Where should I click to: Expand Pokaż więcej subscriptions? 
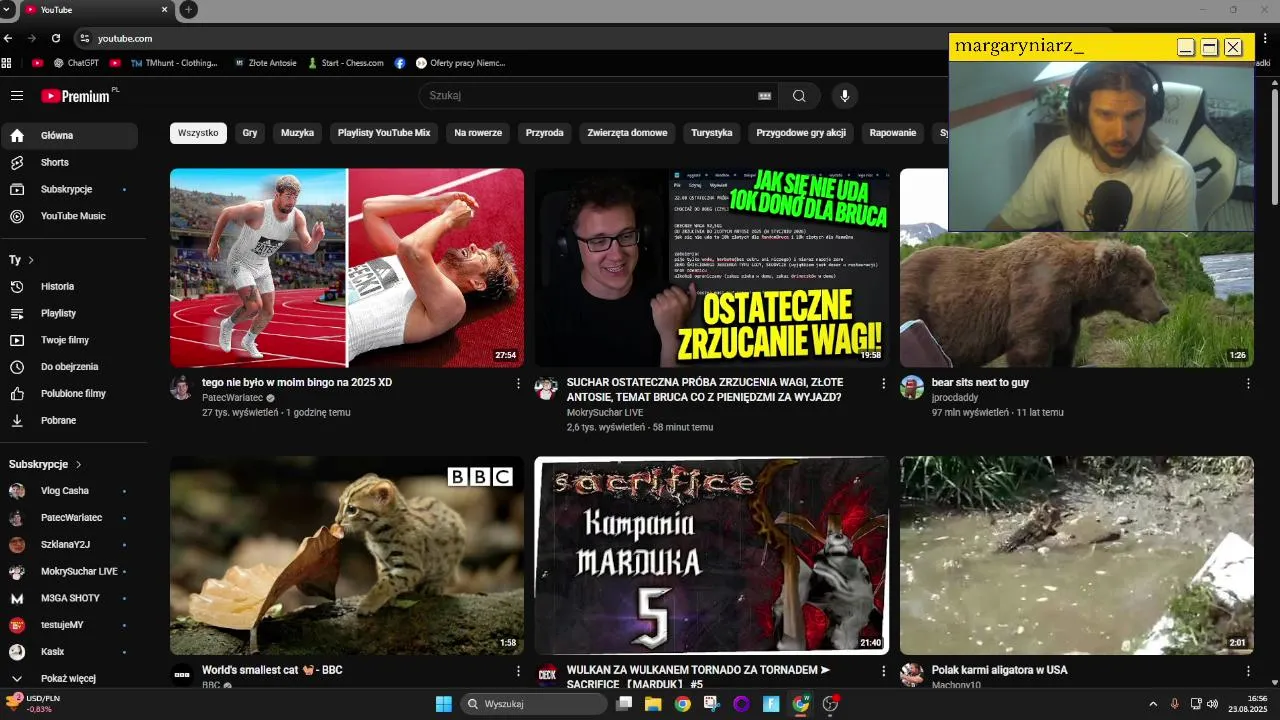(x=69, y=678)
